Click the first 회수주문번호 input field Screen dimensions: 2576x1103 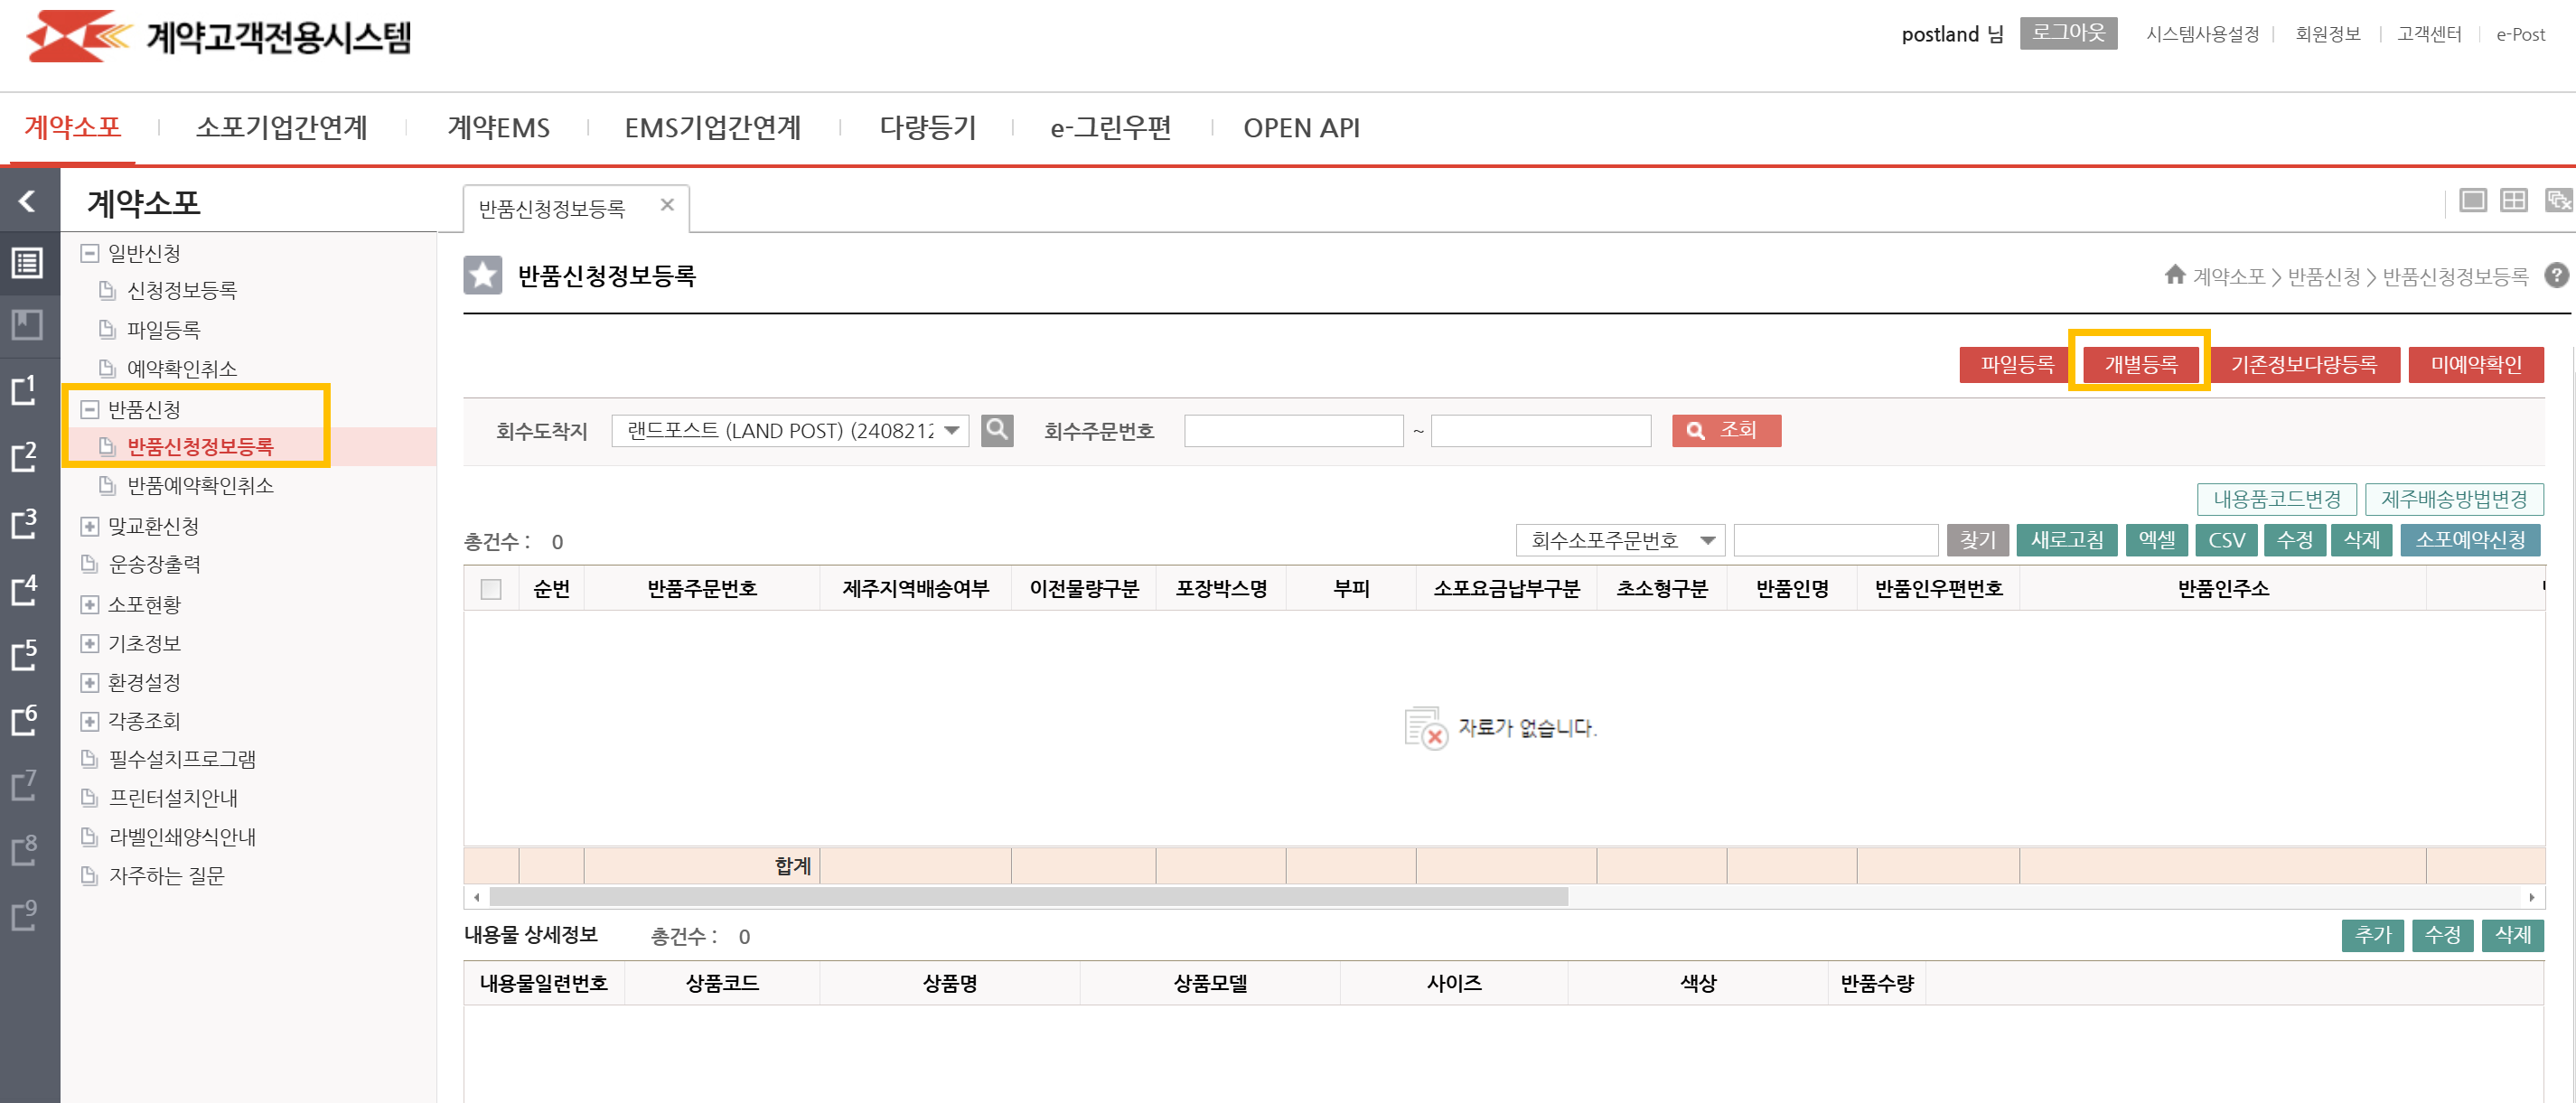(x=1293, y=430)
